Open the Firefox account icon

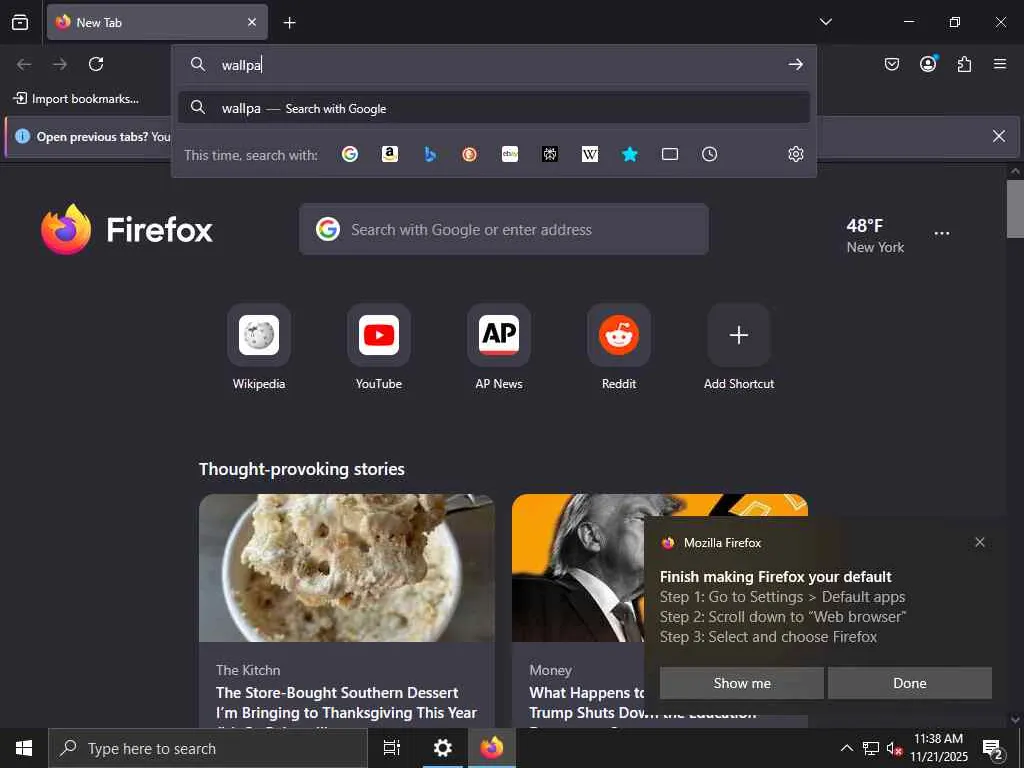tap(928, 64)
